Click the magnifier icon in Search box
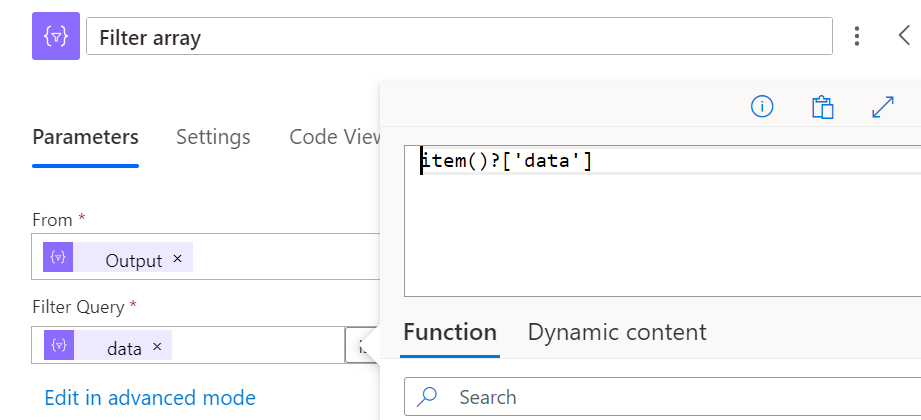 click(x=428, y=397)
